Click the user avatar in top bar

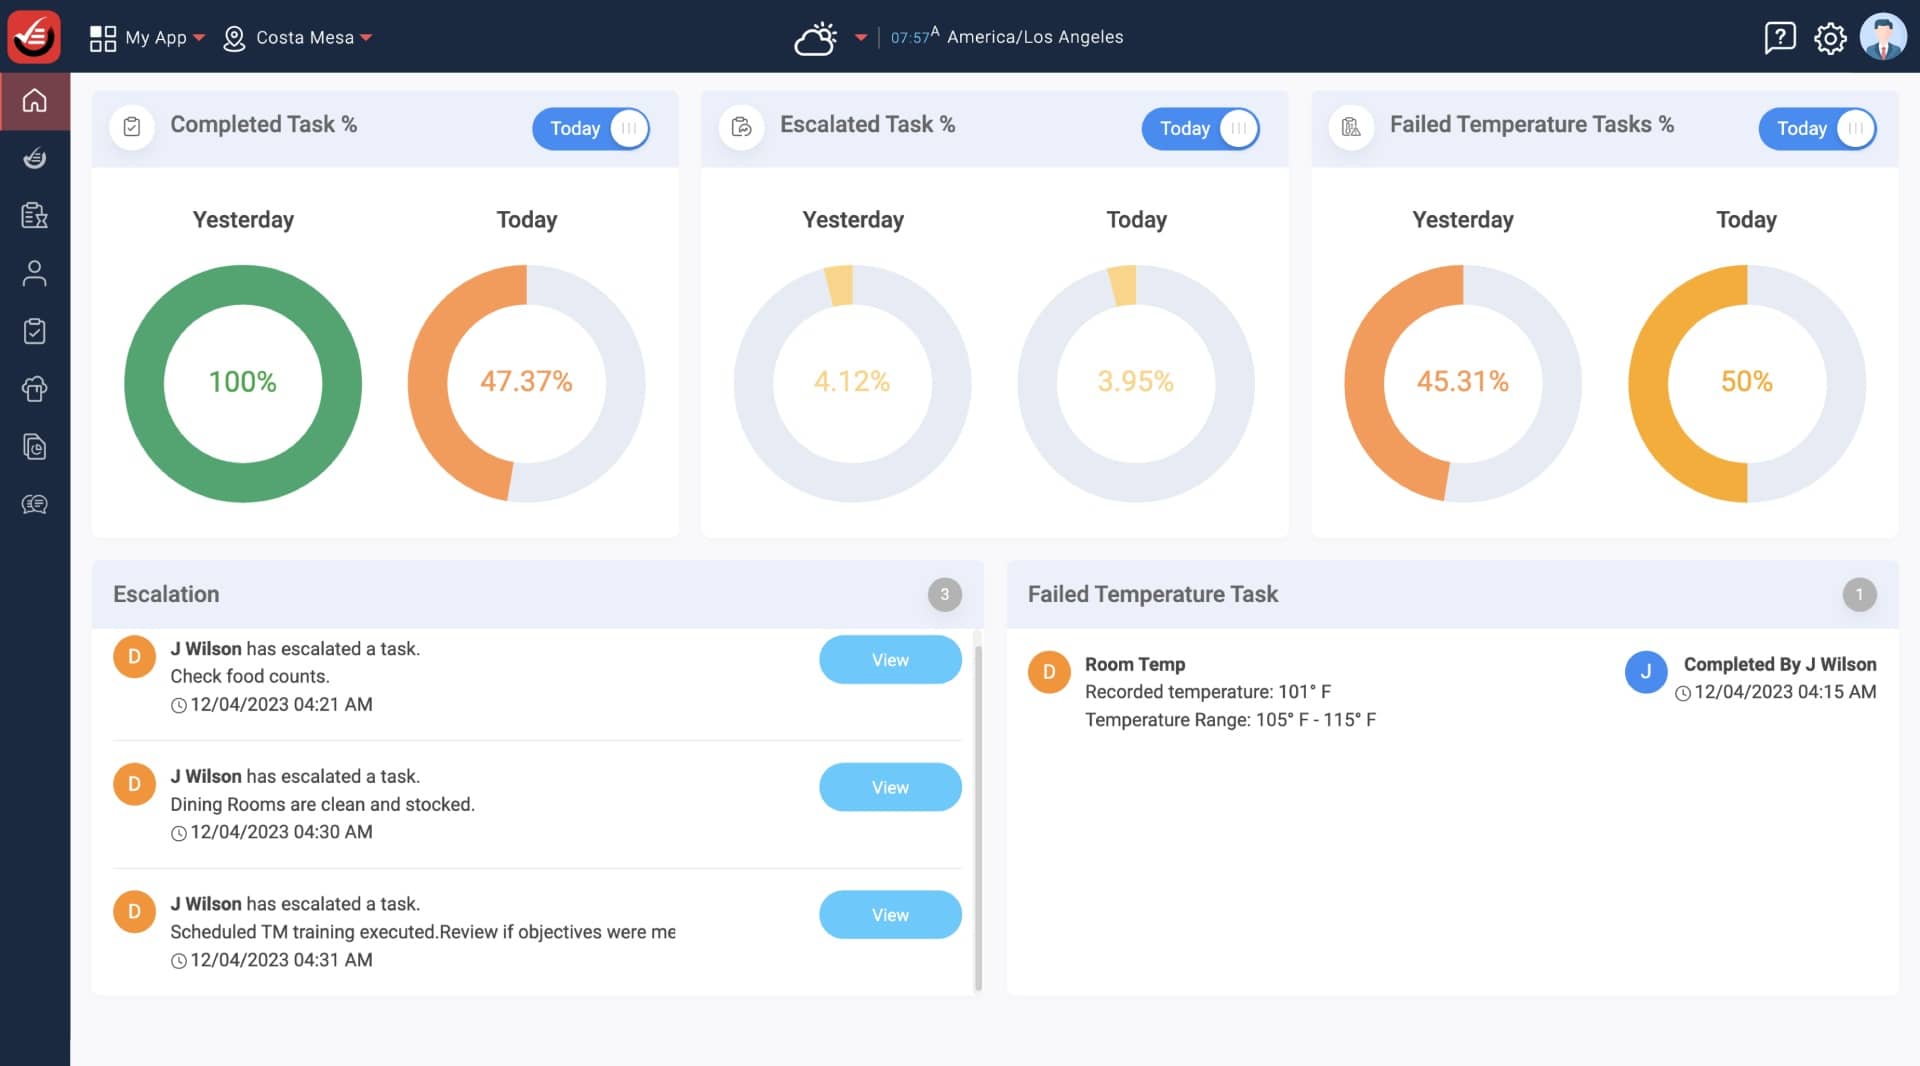[1883, 37]
